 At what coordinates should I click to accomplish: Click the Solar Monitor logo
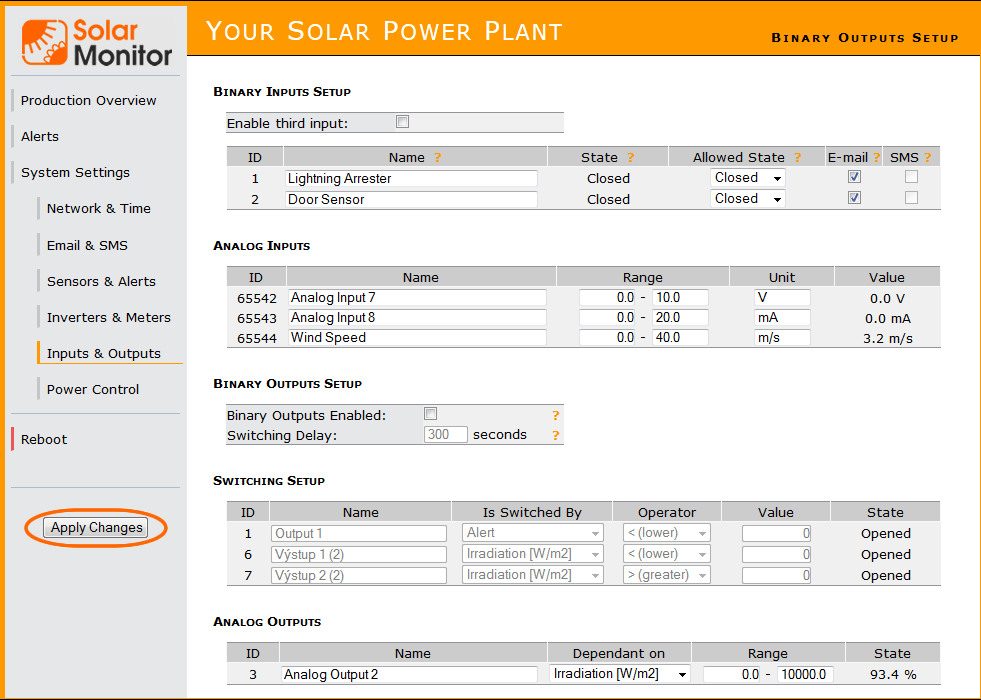(x=97, y=42)
